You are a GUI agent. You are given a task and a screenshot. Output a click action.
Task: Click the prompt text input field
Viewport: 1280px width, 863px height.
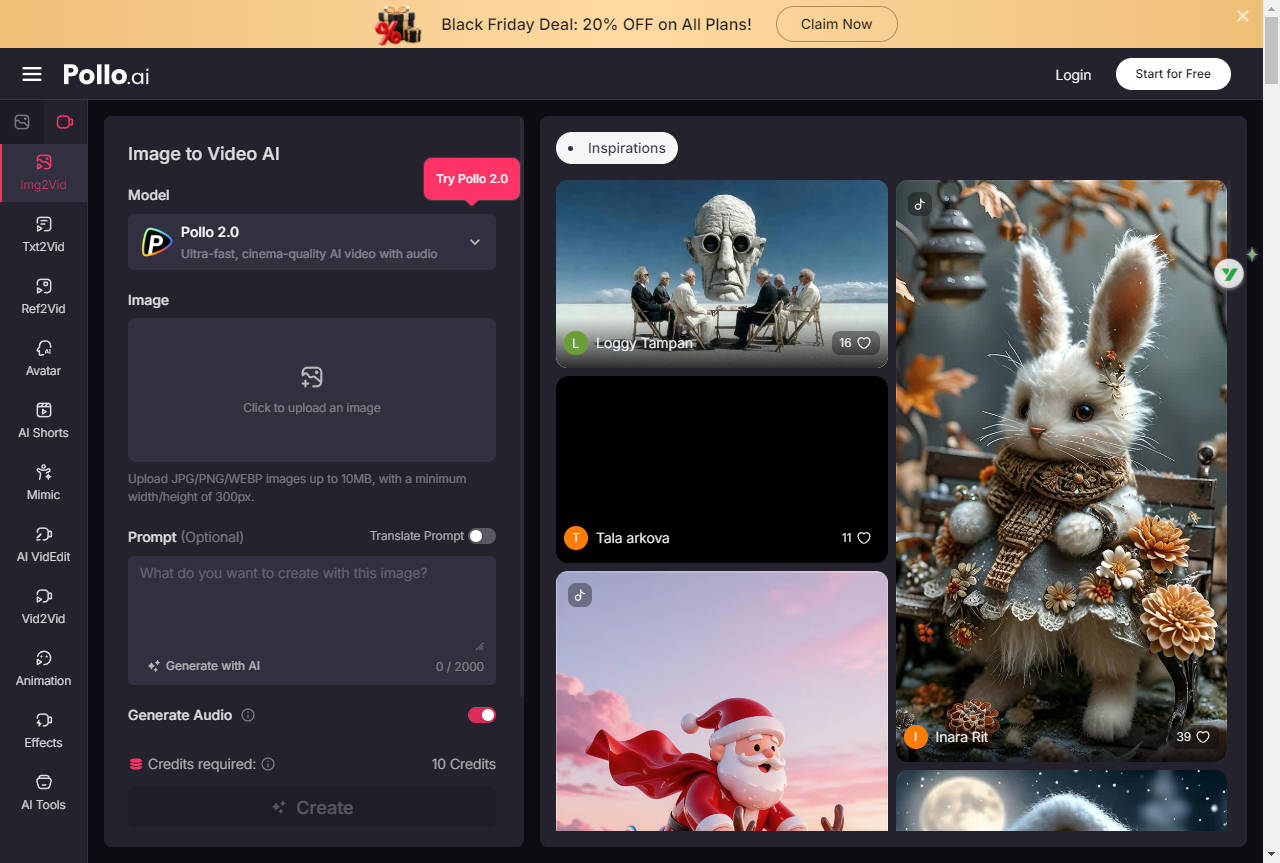click(x=312, y=600)
